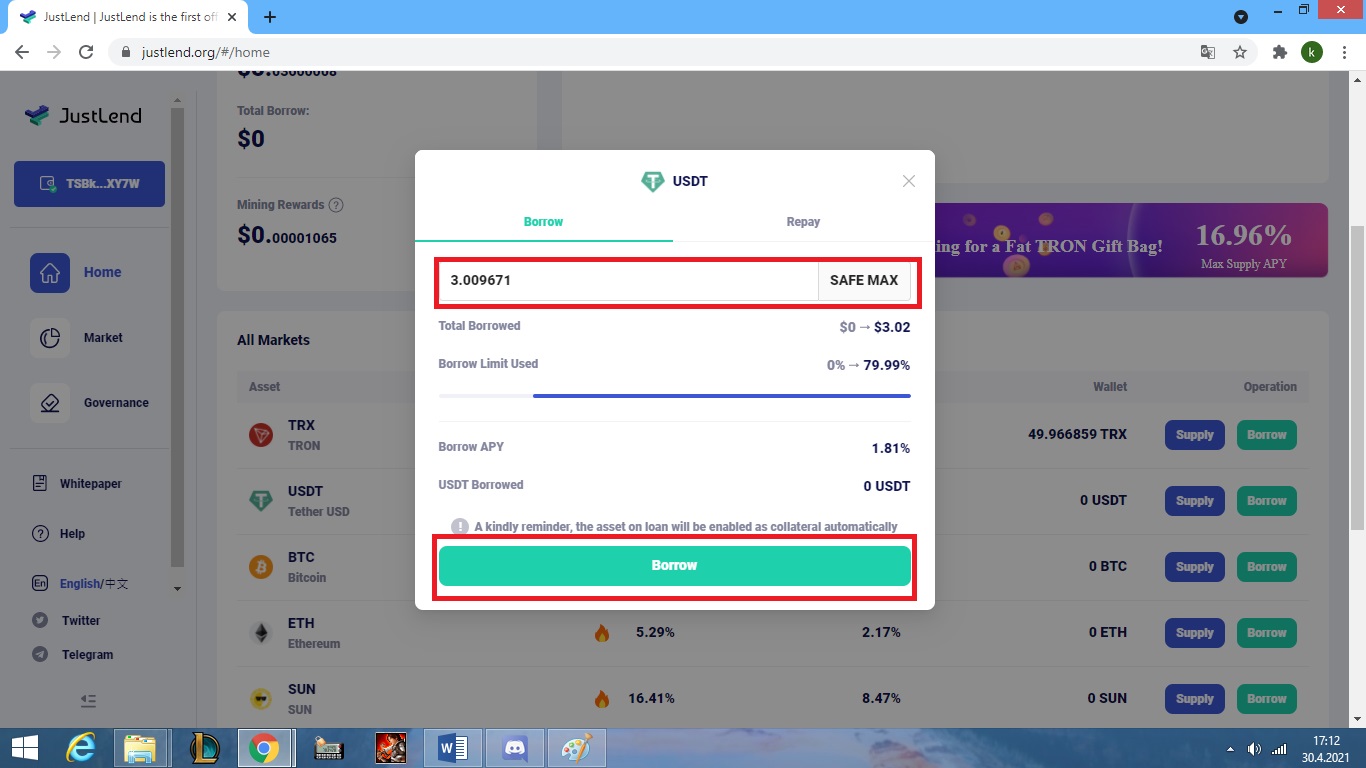Bookmark this page with the star icon
The image size is (1366, 768).
pyautogui.click(x=1240, y=52)
